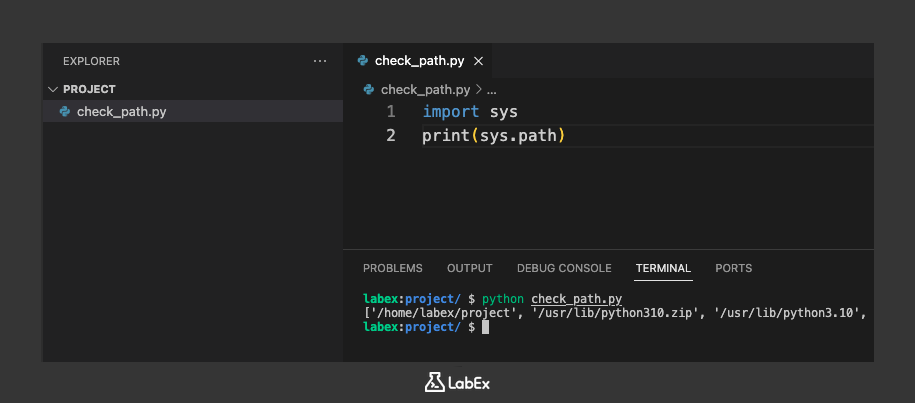Select the TERMINAL panel tab

(x=663, y=268)
